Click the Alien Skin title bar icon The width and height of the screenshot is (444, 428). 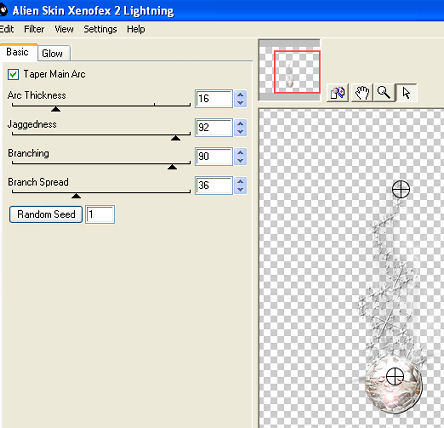click(3, 10)
